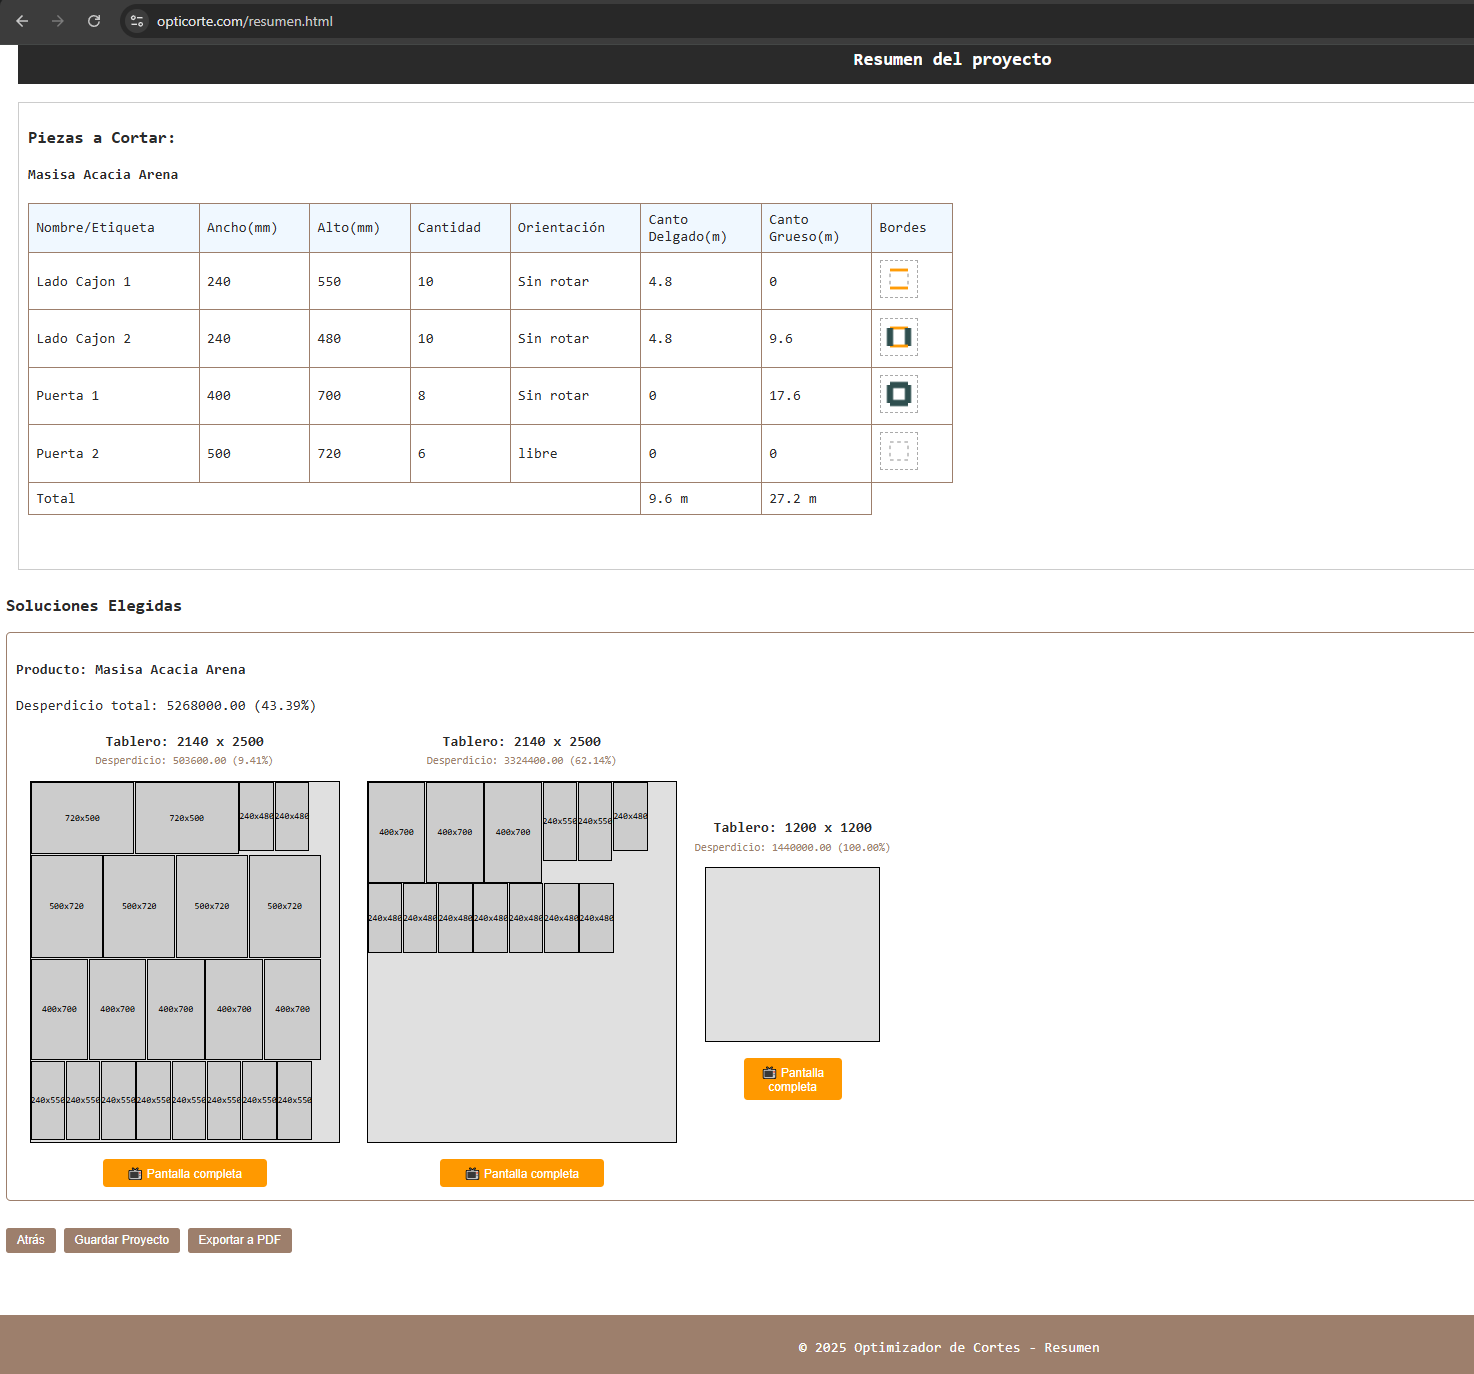This screenshot has height=1374, width=1474.
Task: Click the Alto(mm) column header
Action: click(360, 228)
